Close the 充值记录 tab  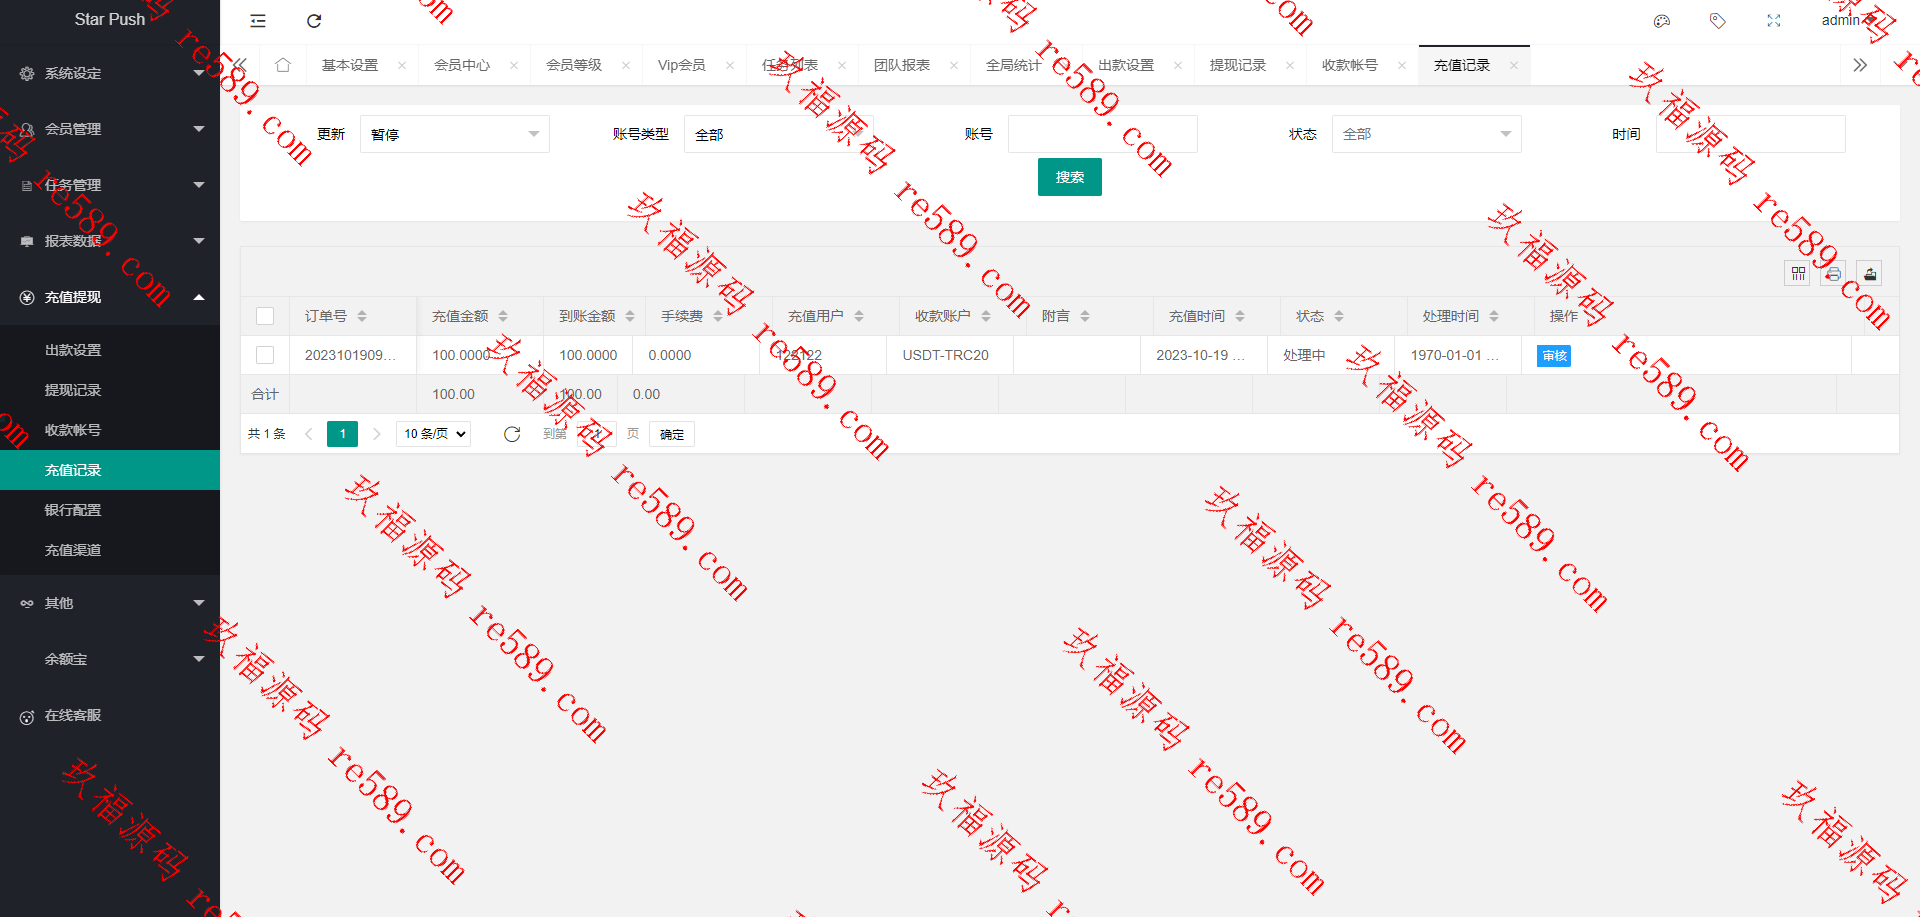pos(1514,65)
